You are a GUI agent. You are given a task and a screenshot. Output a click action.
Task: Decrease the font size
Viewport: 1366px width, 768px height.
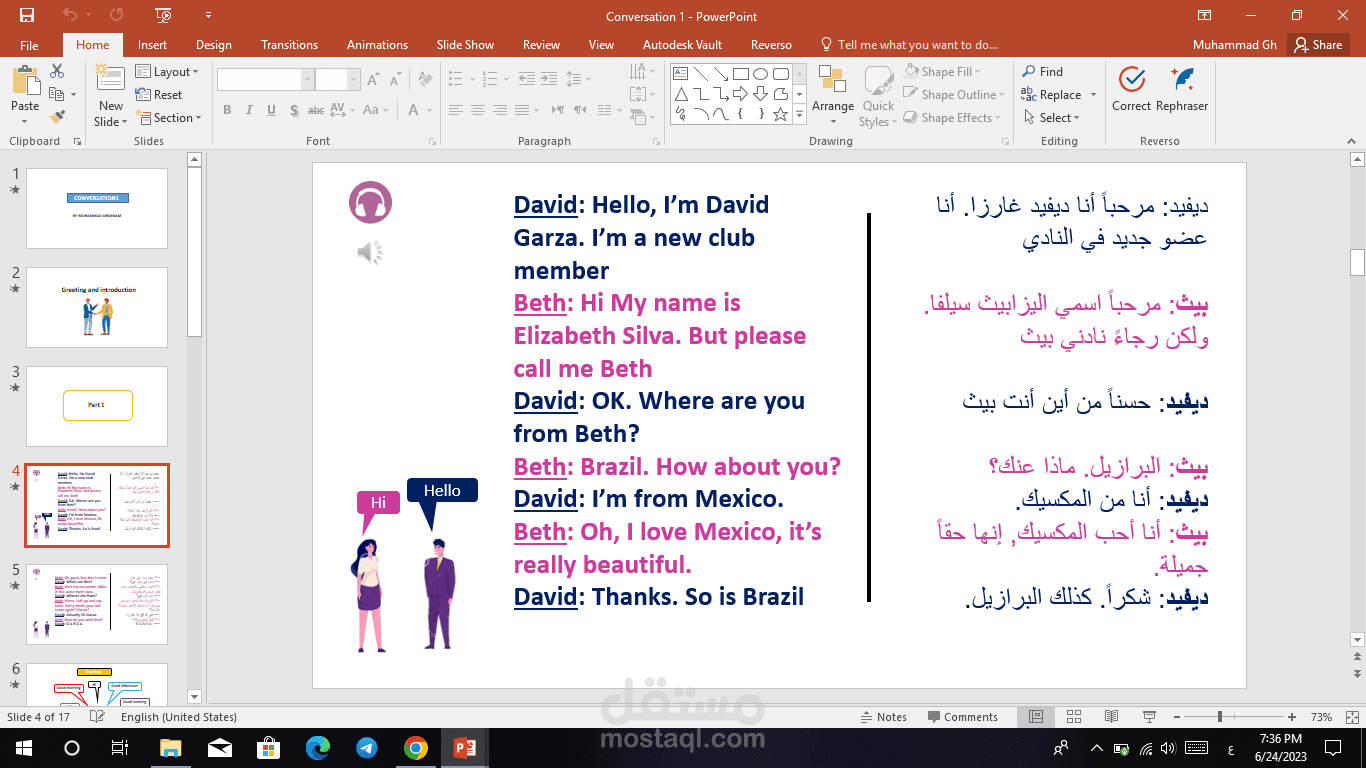point(394,80)
